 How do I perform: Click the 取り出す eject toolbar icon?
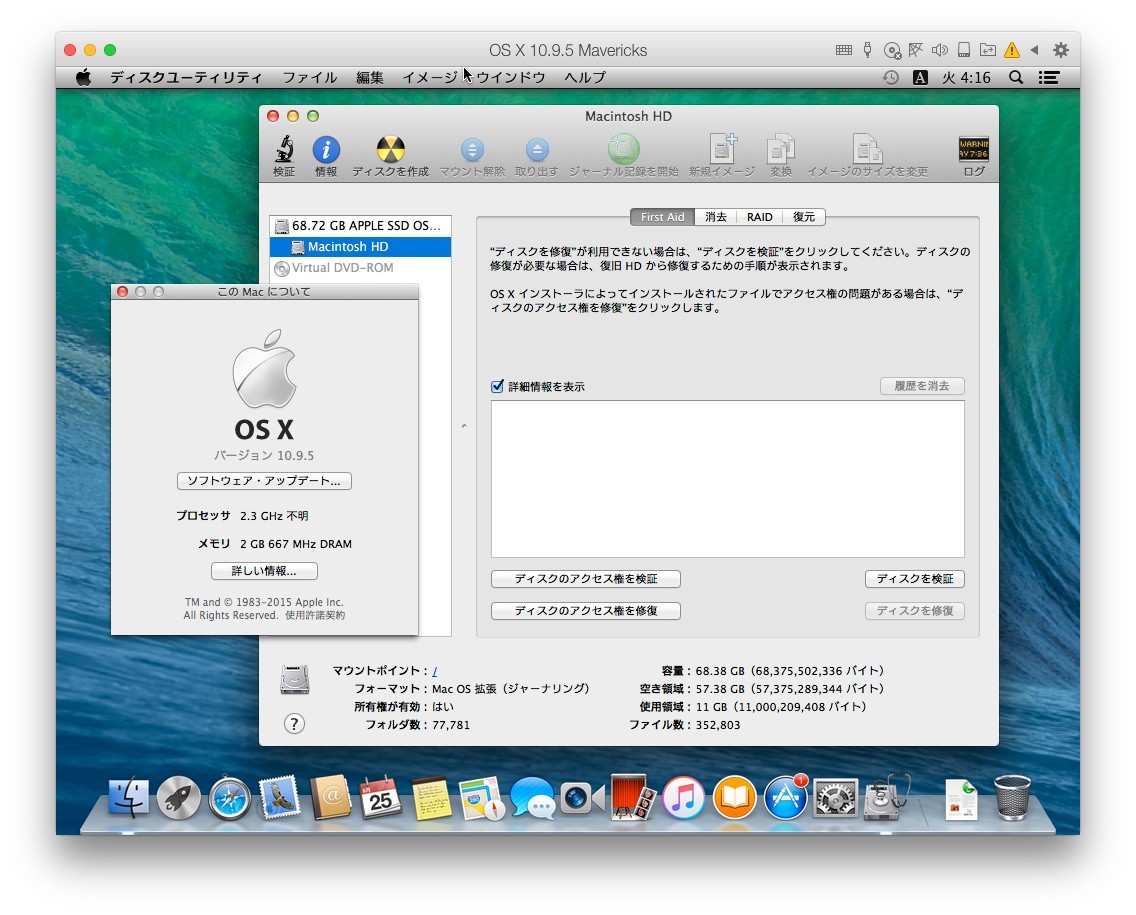point(537,156)
